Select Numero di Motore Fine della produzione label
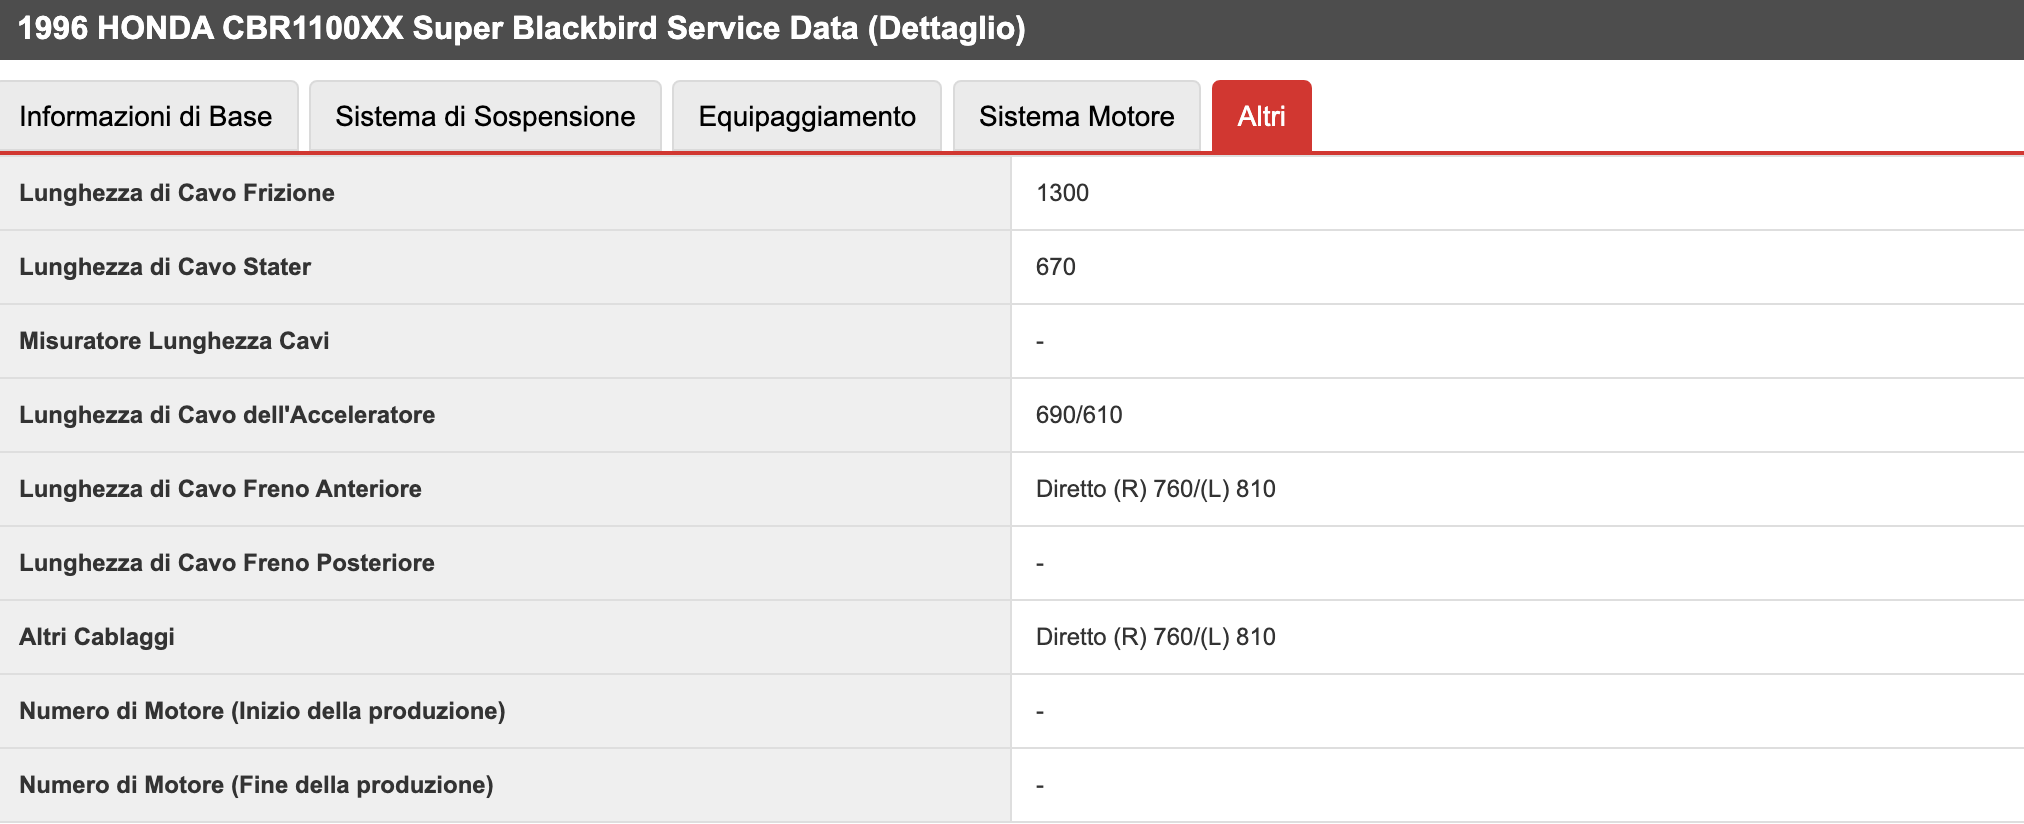The image size is (2024, 824). pos(256,785)
